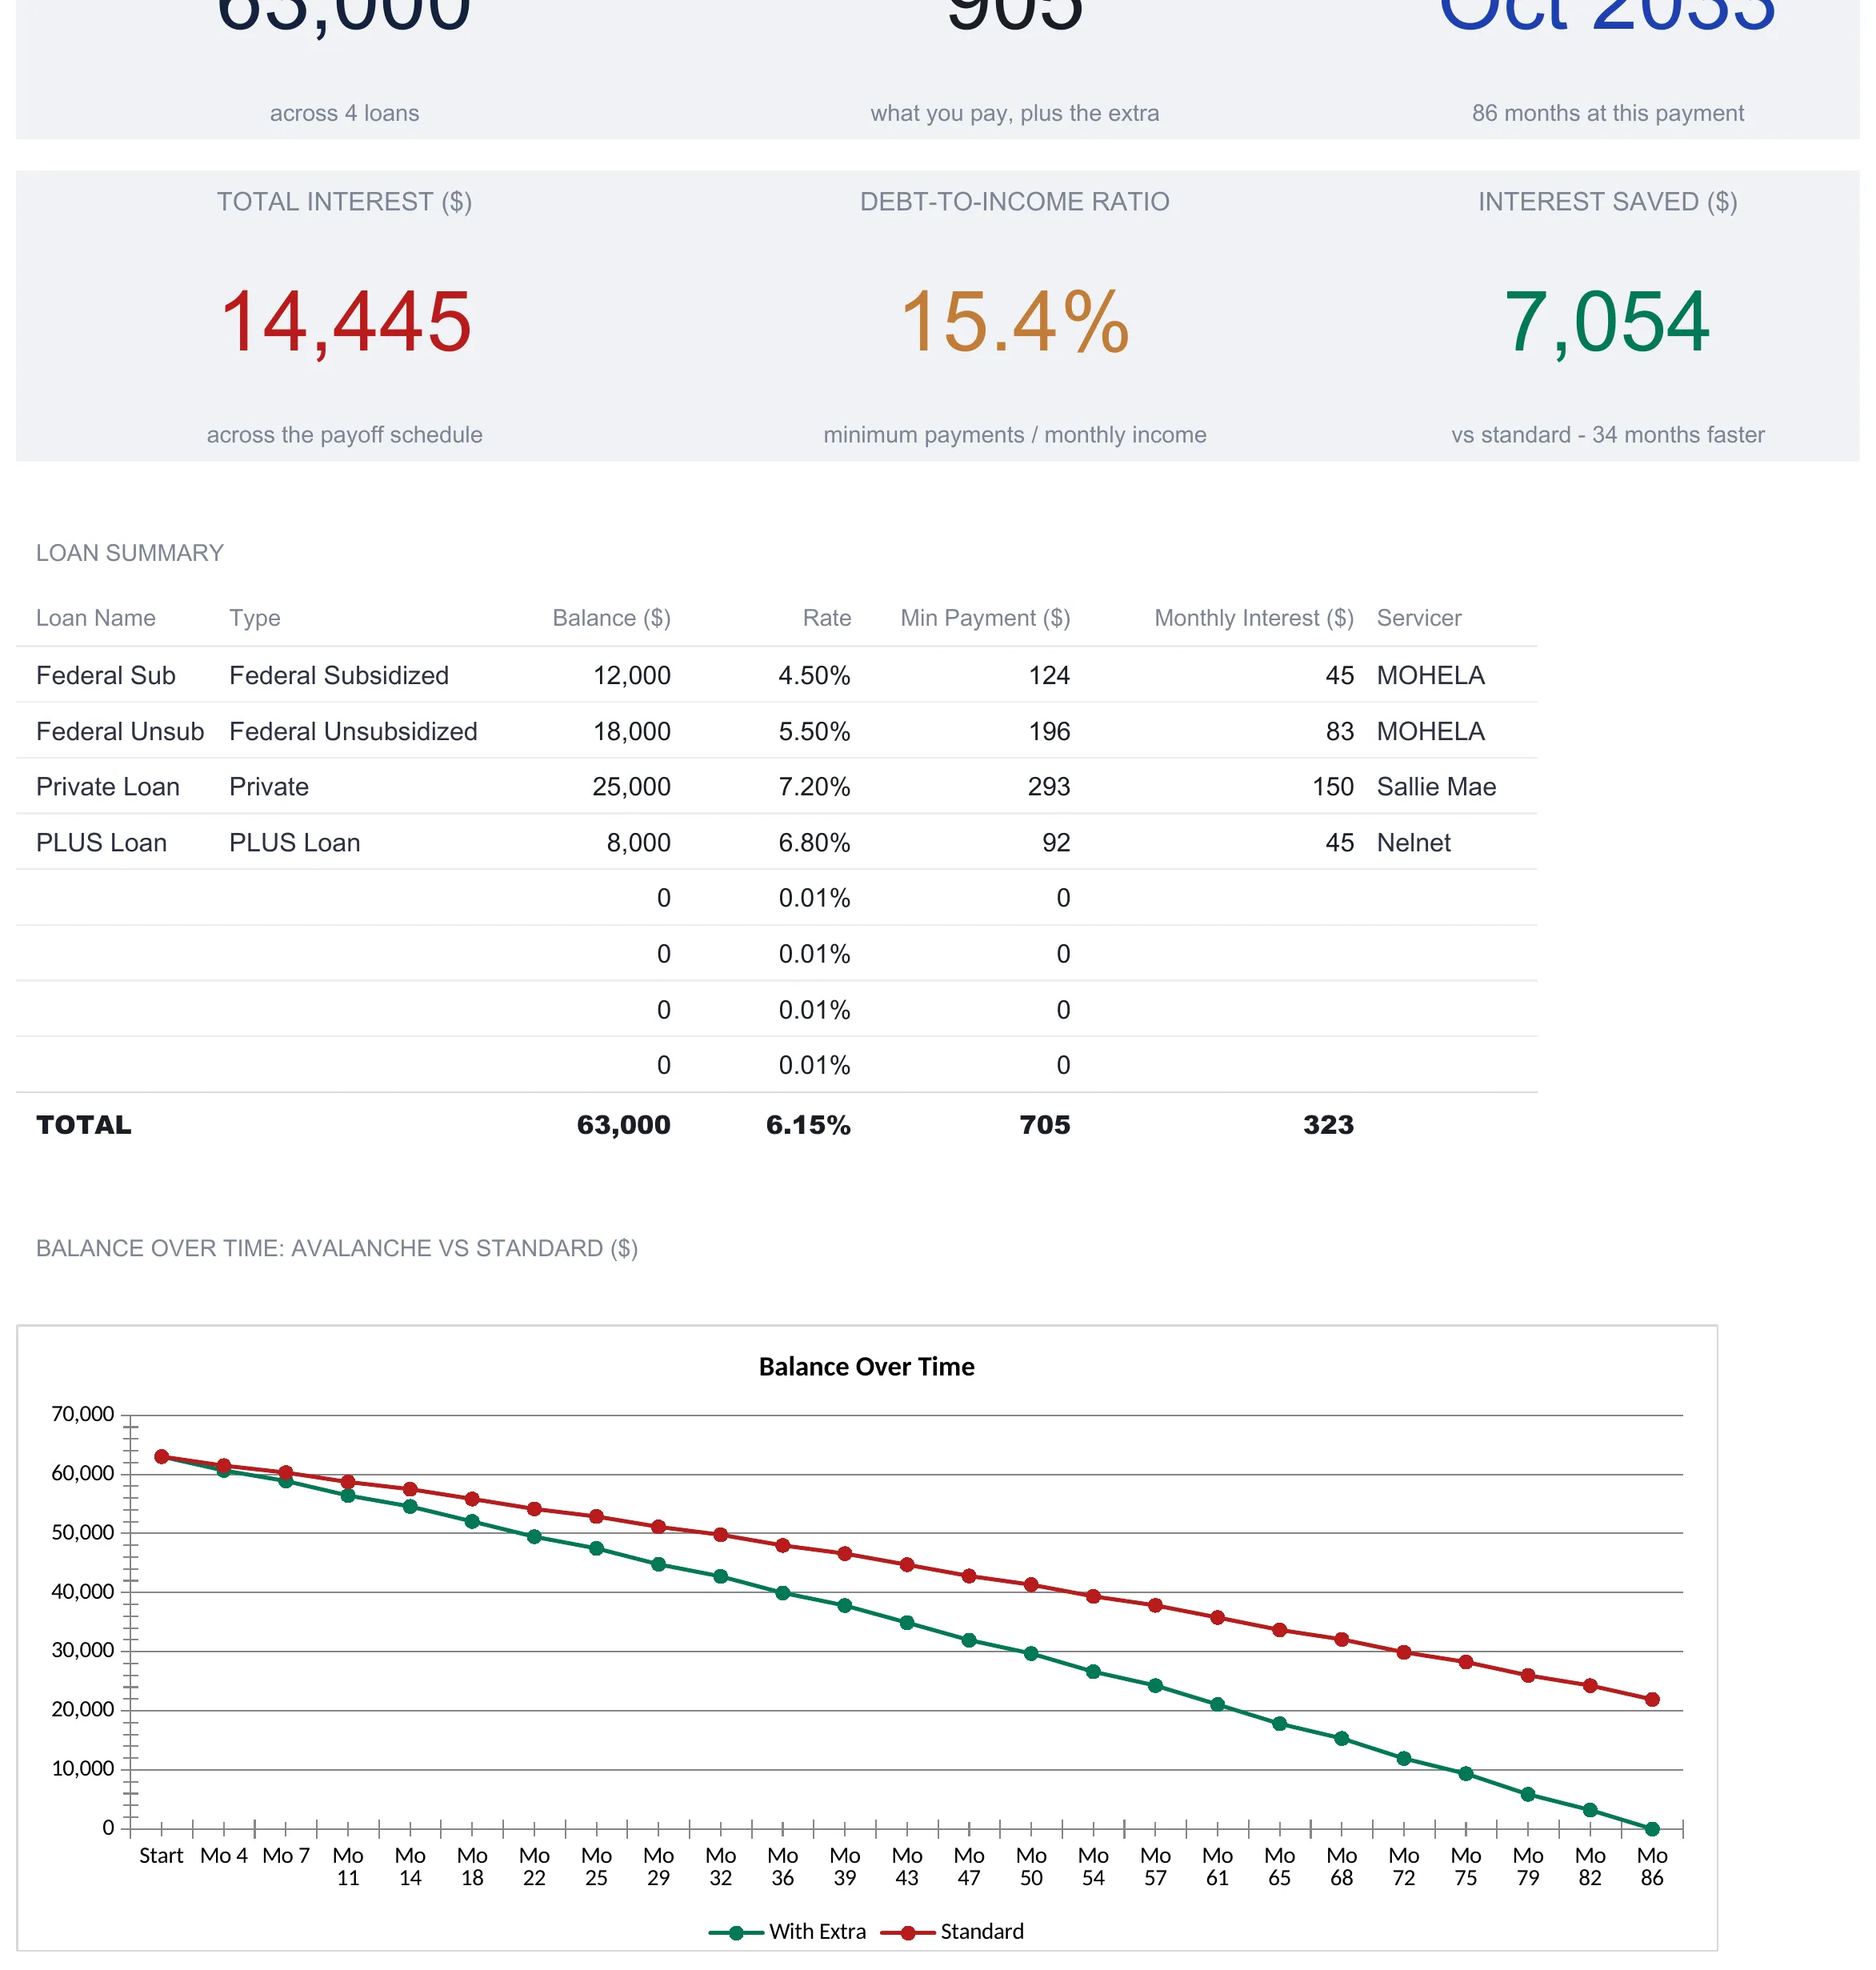The height and width of the screenshot is (1970, 1876).
Task: Click the Balance ($) column header
Action: click(x=611, y=618)
